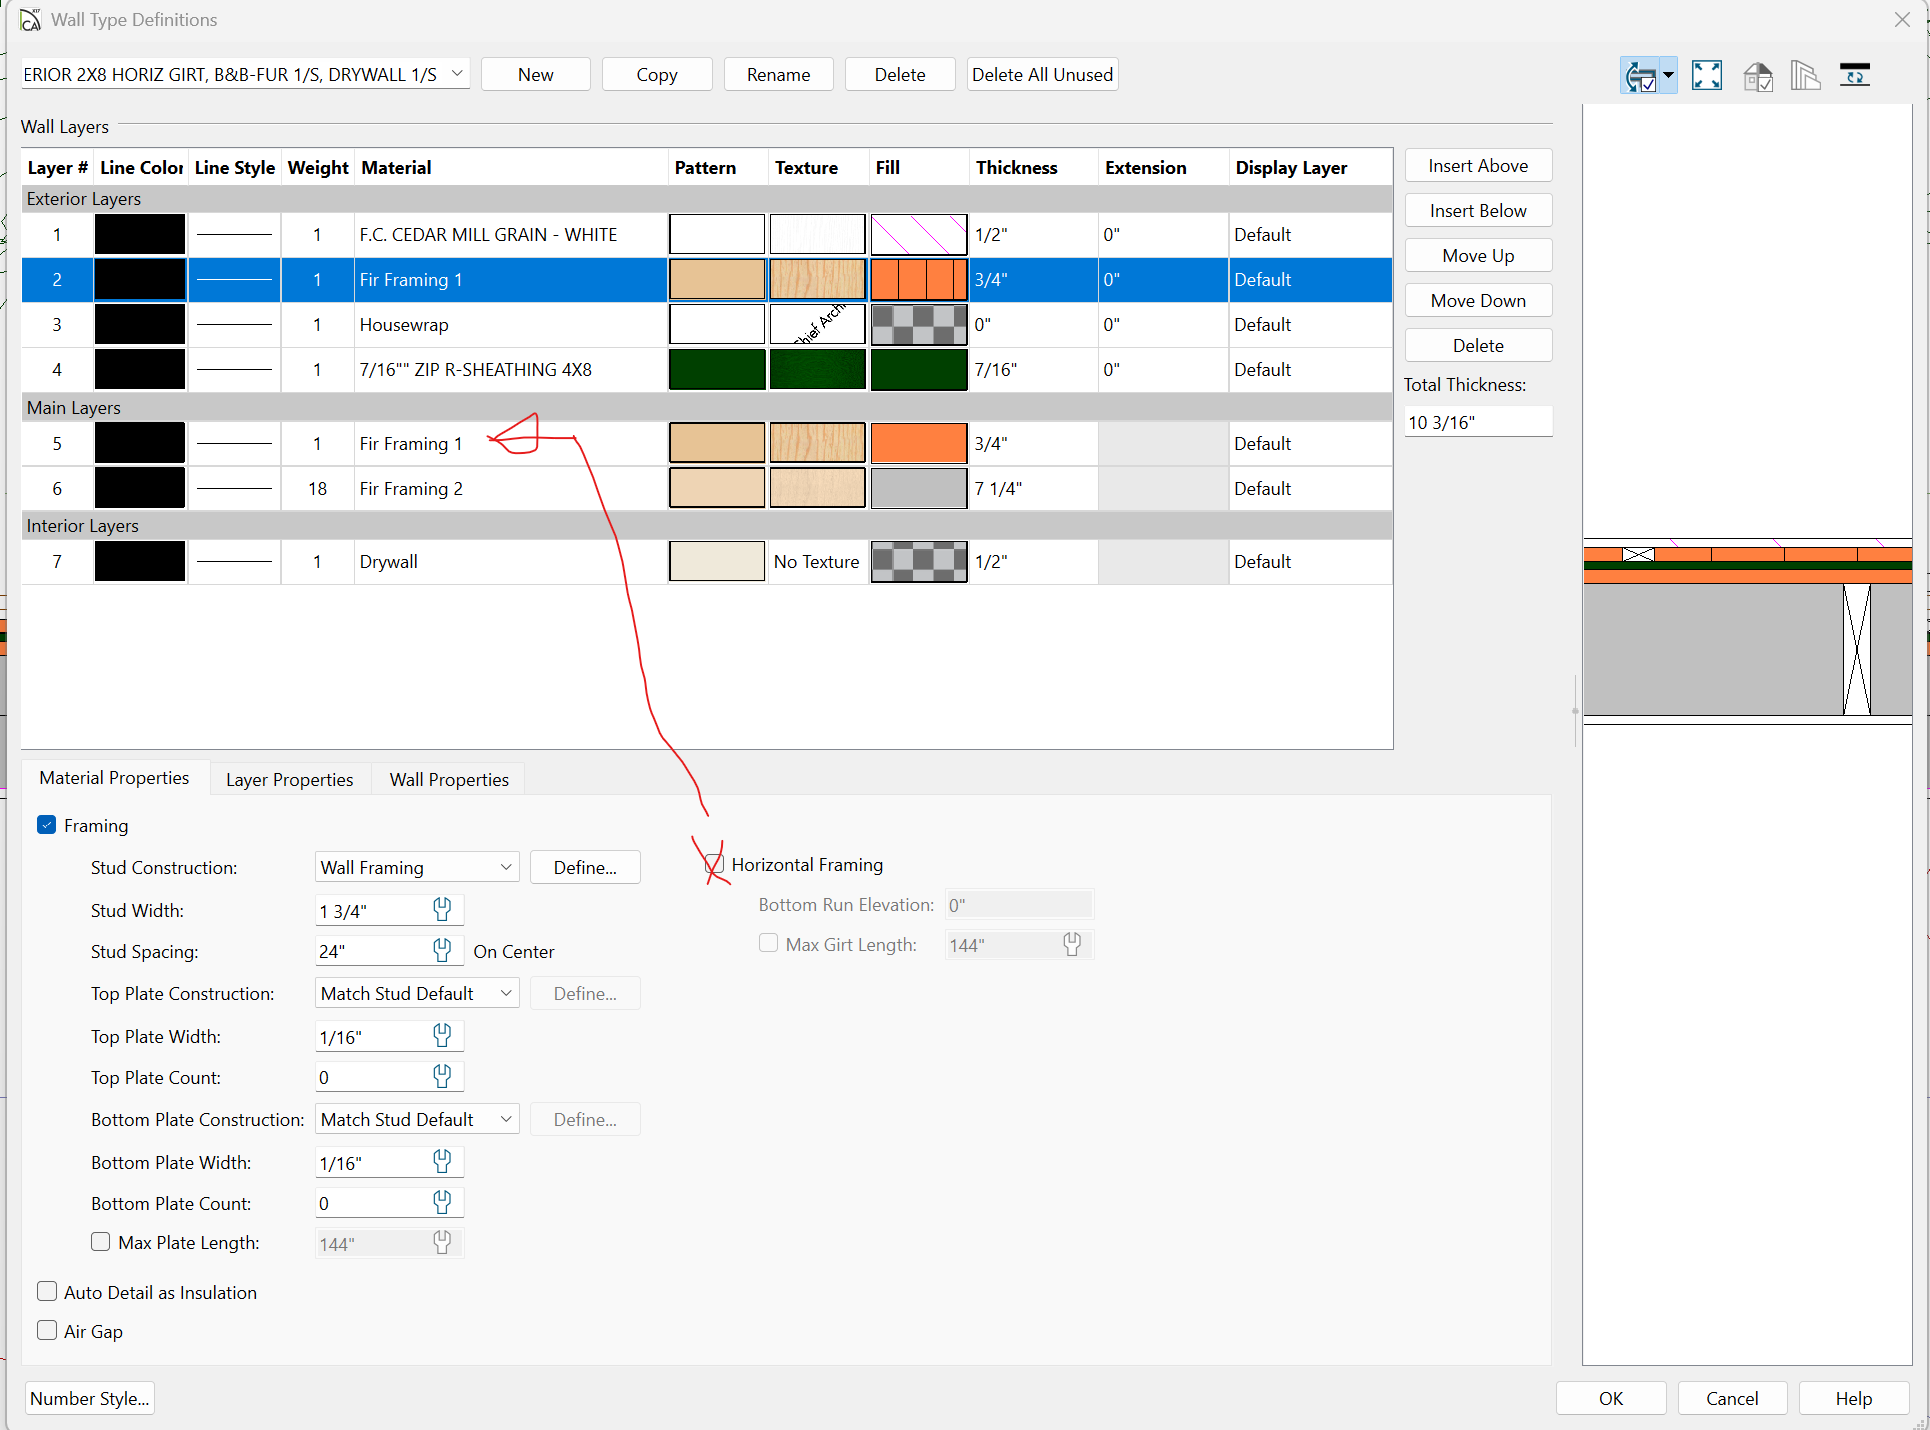Click the stacked wall layers icon
The height and width of the screenshot is (1430, 1930).
pyautogui.click(x=1805, y=75)
